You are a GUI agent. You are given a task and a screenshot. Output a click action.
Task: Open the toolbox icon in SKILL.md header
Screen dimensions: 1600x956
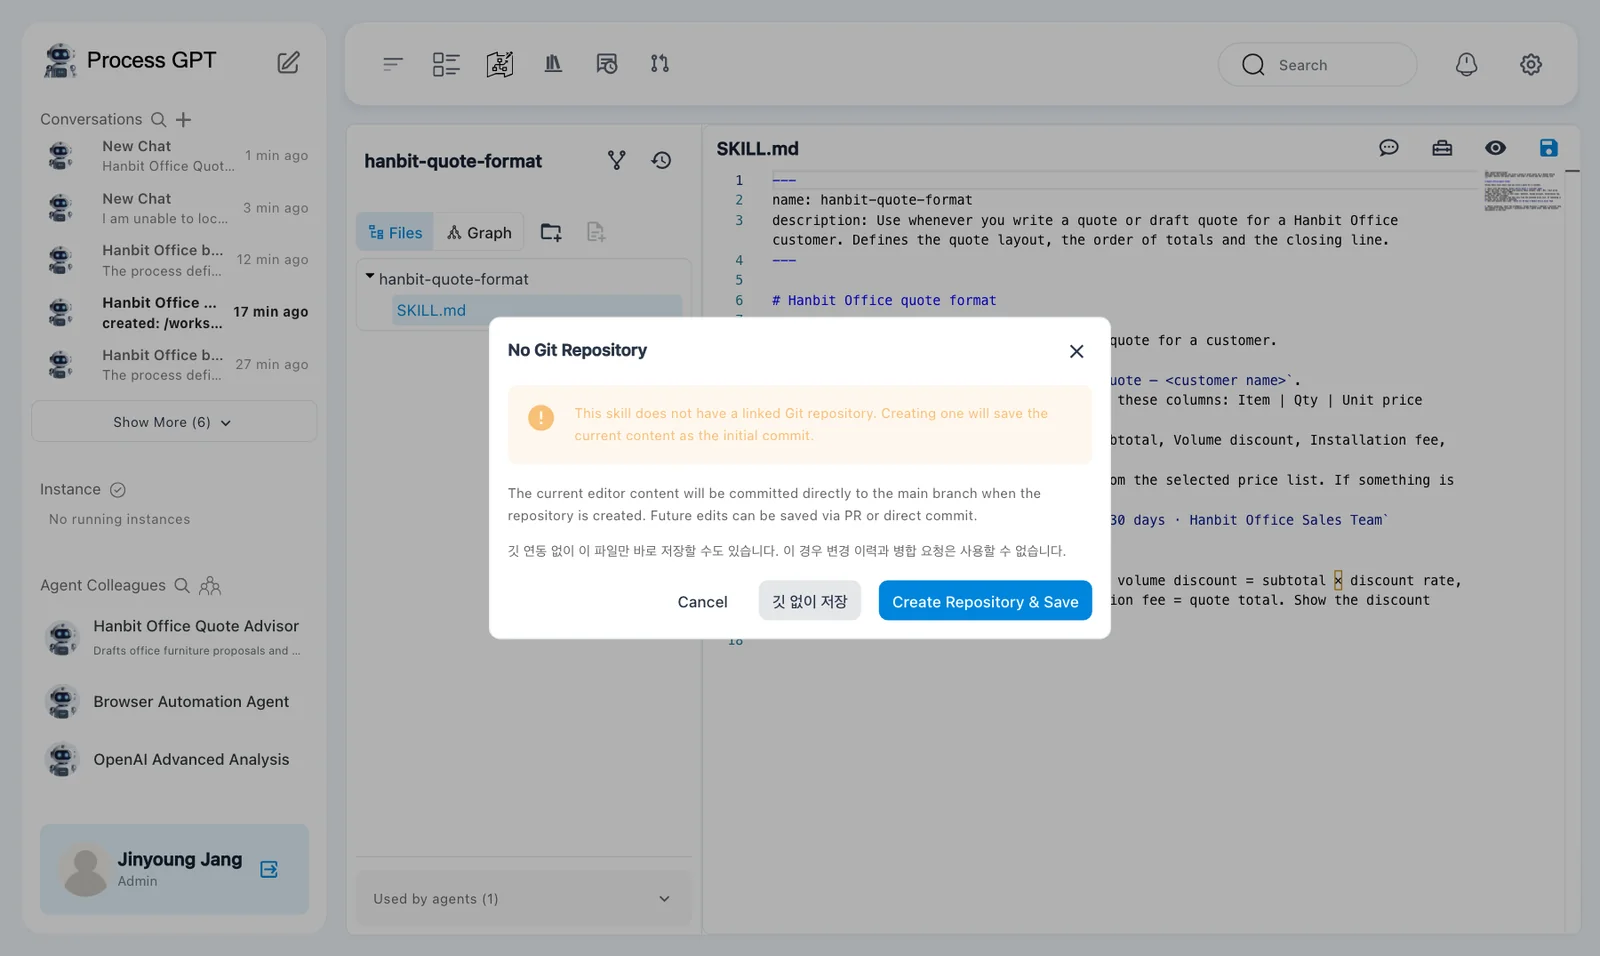click(1442, 148)
